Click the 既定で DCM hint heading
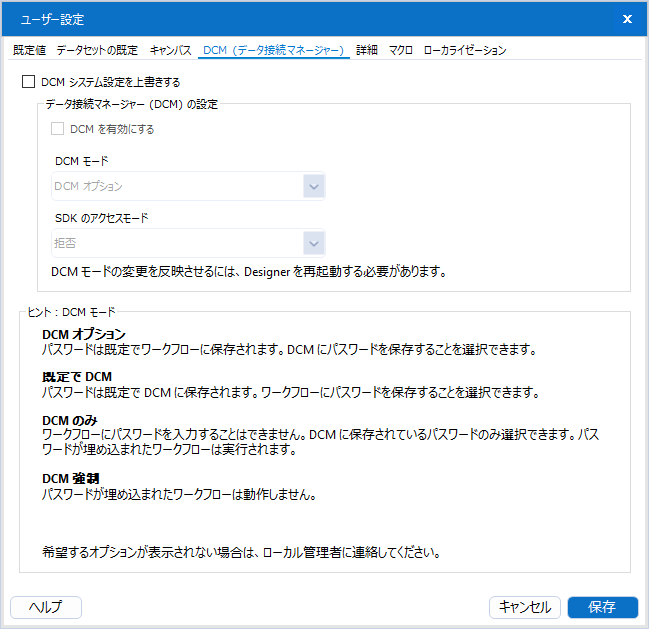 pyautogui.click(x=77, y=376)
